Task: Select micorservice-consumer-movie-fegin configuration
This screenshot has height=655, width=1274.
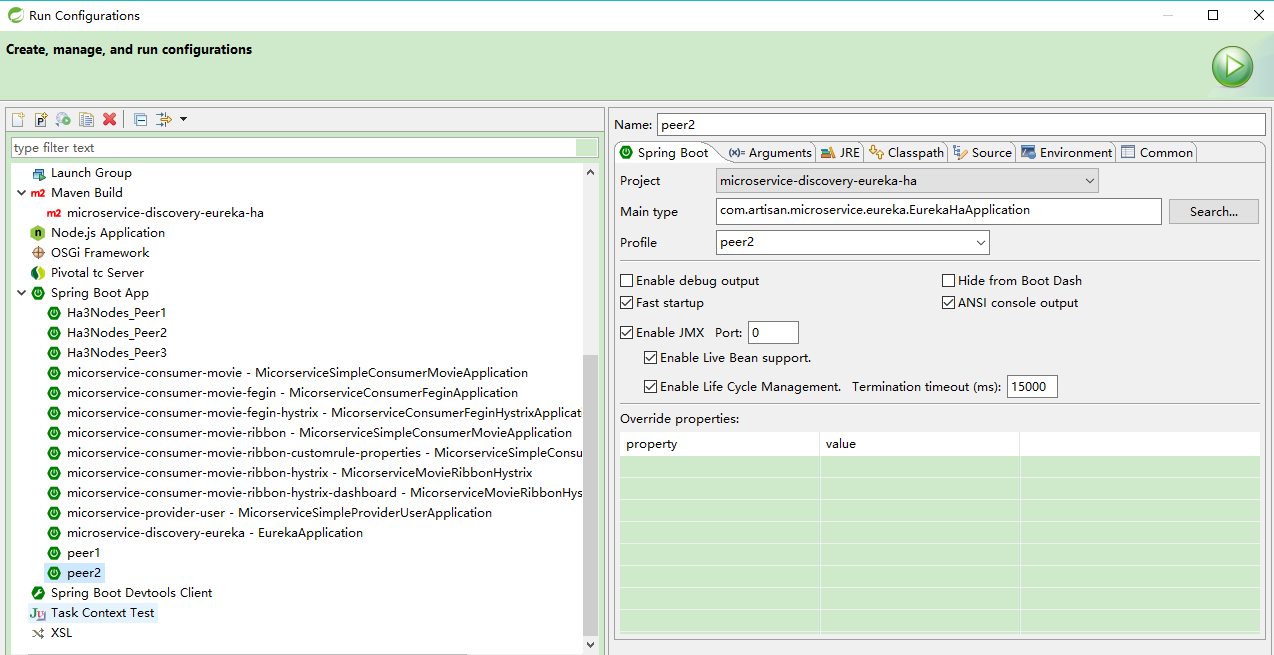Action: pos(292,393)
